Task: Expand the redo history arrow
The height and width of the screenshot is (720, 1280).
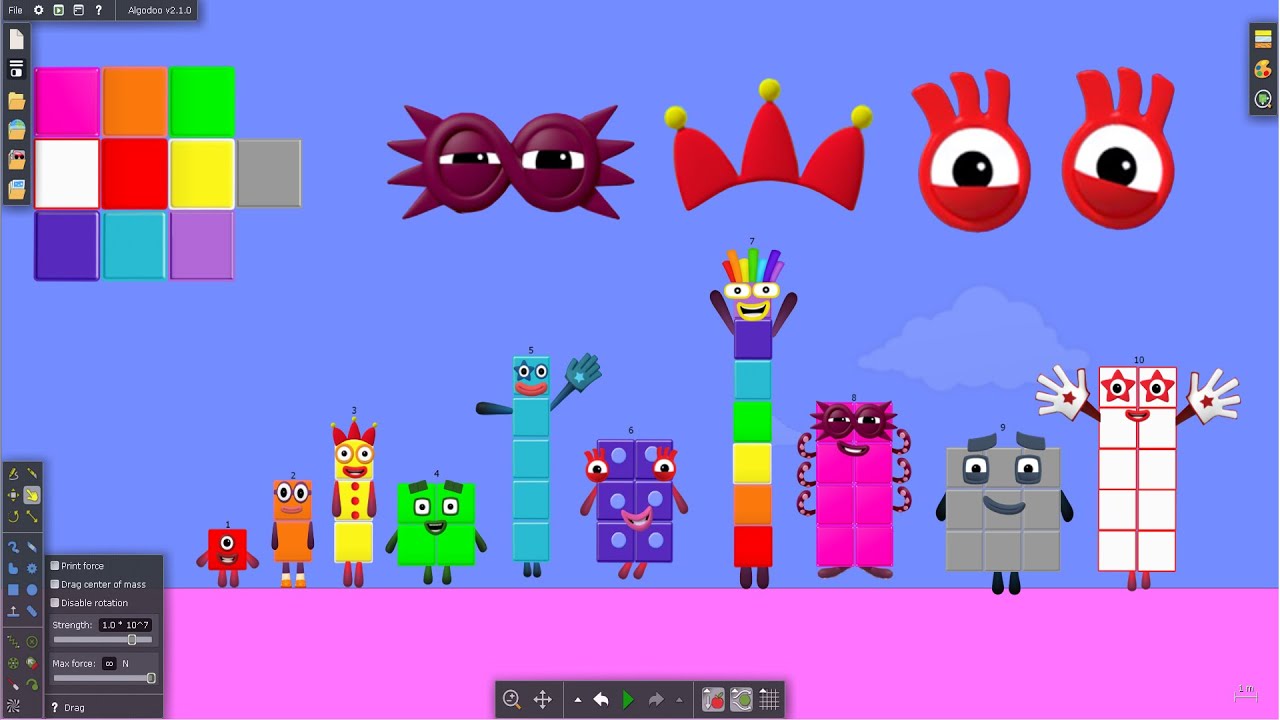Action: (x=679, y=700)
